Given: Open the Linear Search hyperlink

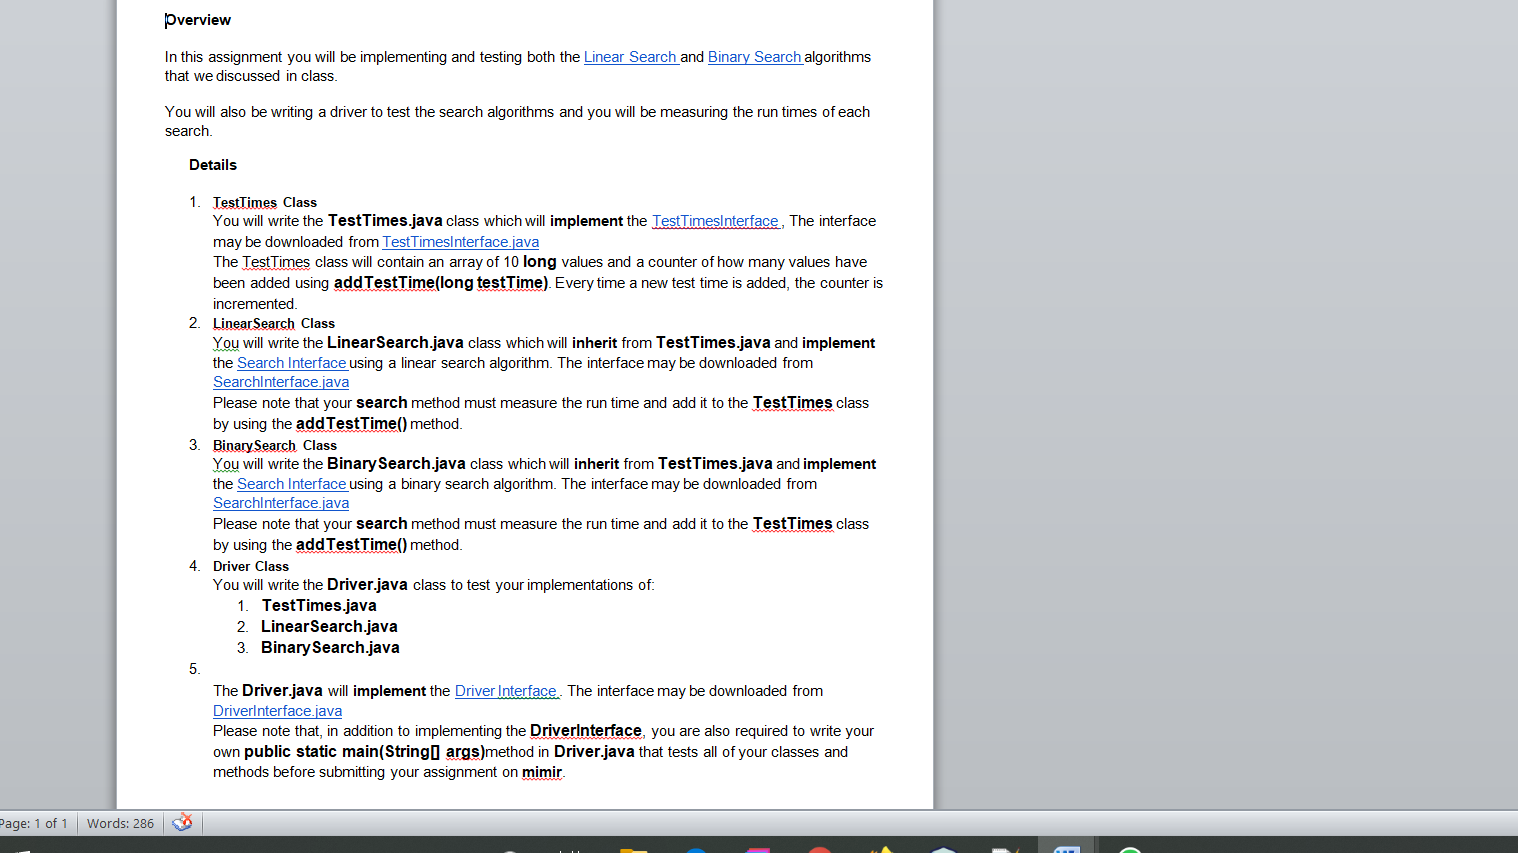Looking at the screenshot, I should pyautogui.click(x=631, y=57).
